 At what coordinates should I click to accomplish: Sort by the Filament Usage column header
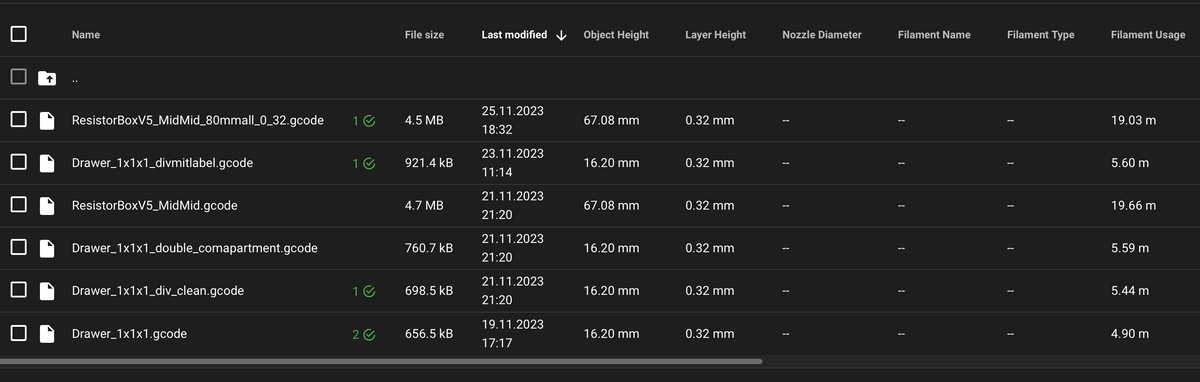point(1148,35)
